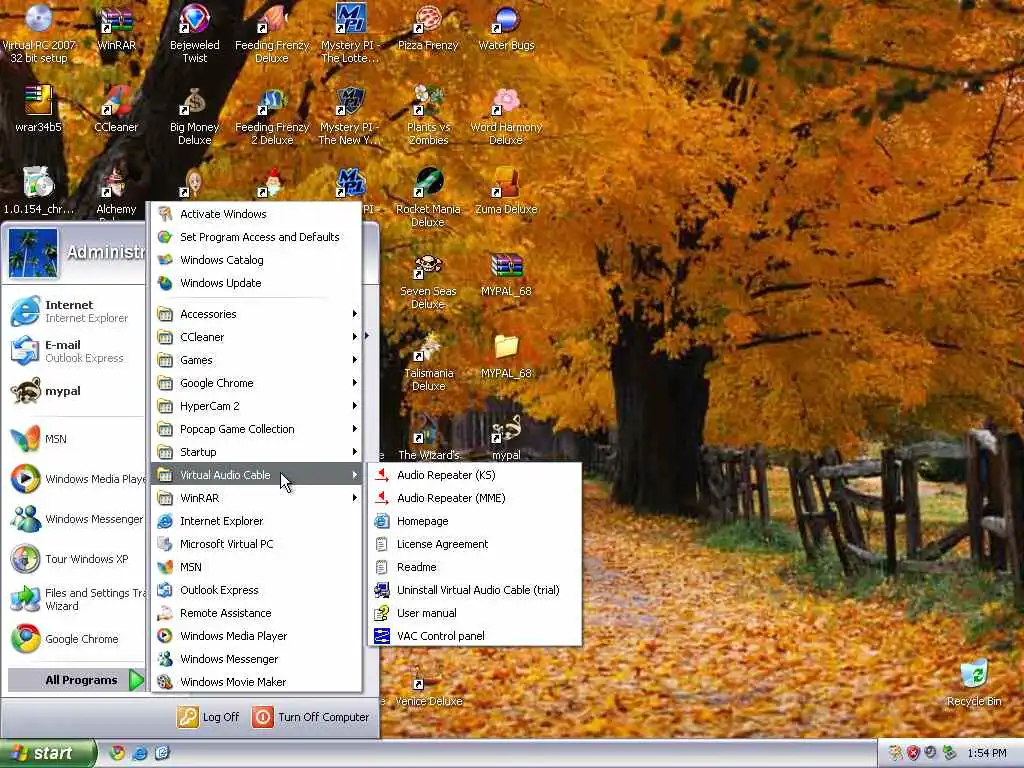Viewport: 1024px width, 768px height.
Task: Expand the CCleaner programs folder
Action: pyautogui.click(x=257, y=337)
